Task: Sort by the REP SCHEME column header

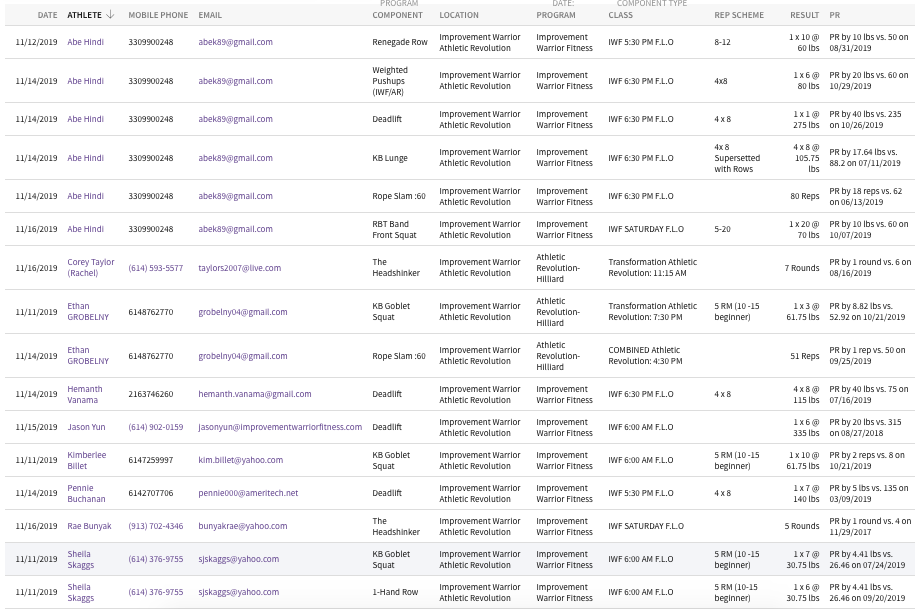Action: [x=739, y=15]
